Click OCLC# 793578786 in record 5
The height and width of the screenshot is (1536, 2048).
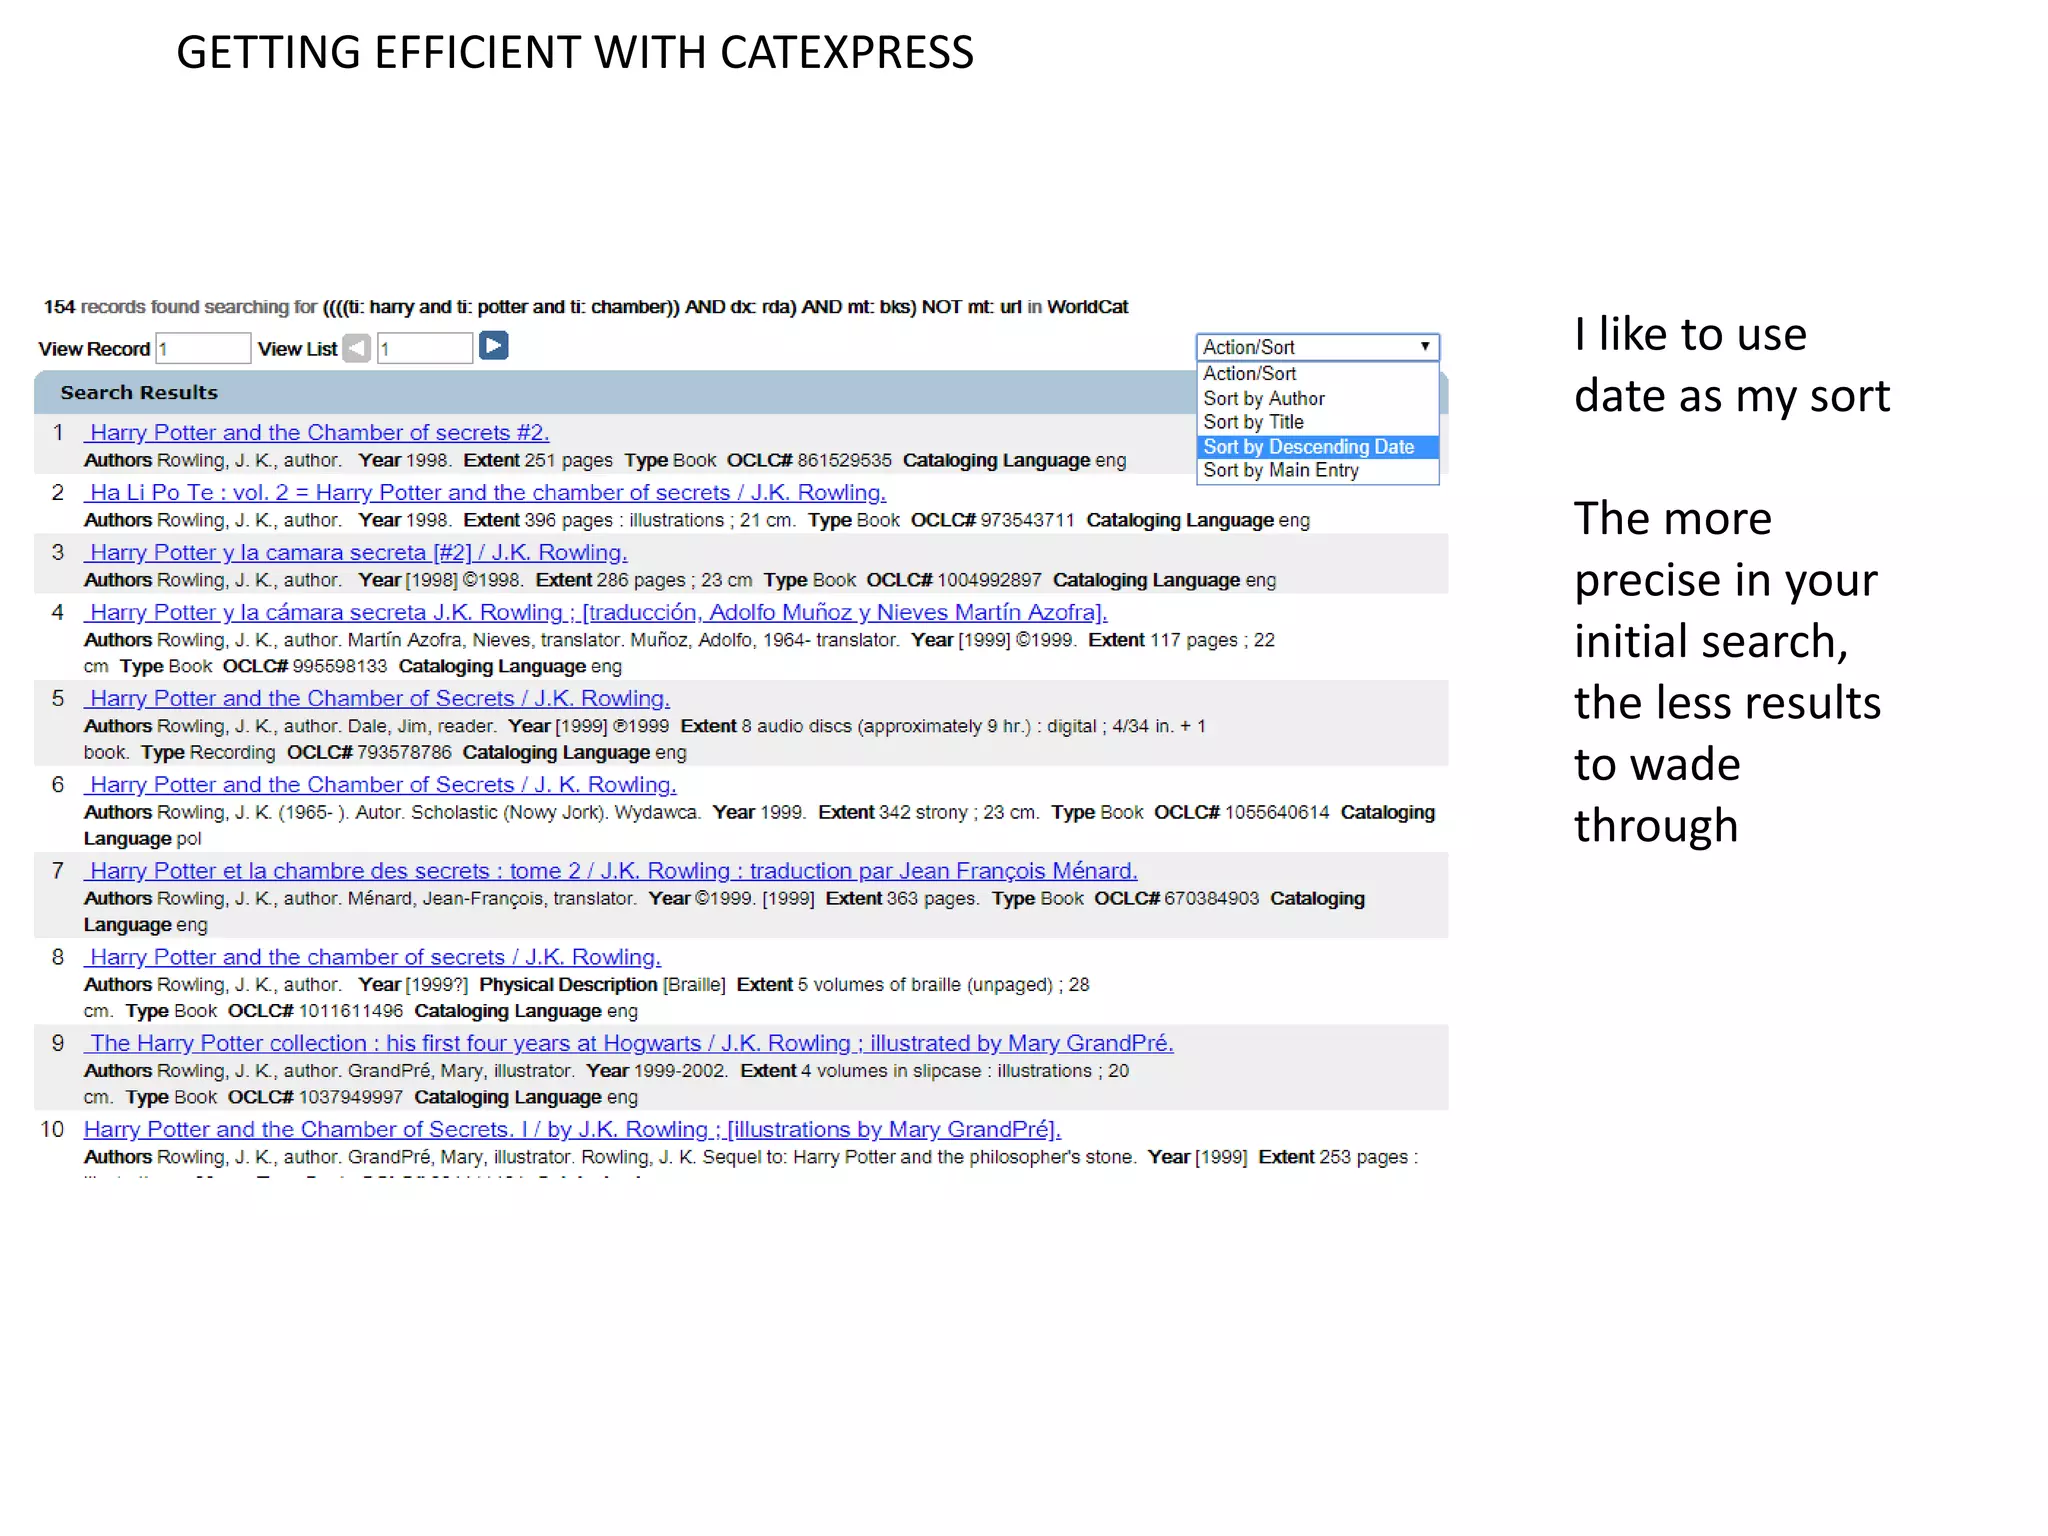click(369, 752)
